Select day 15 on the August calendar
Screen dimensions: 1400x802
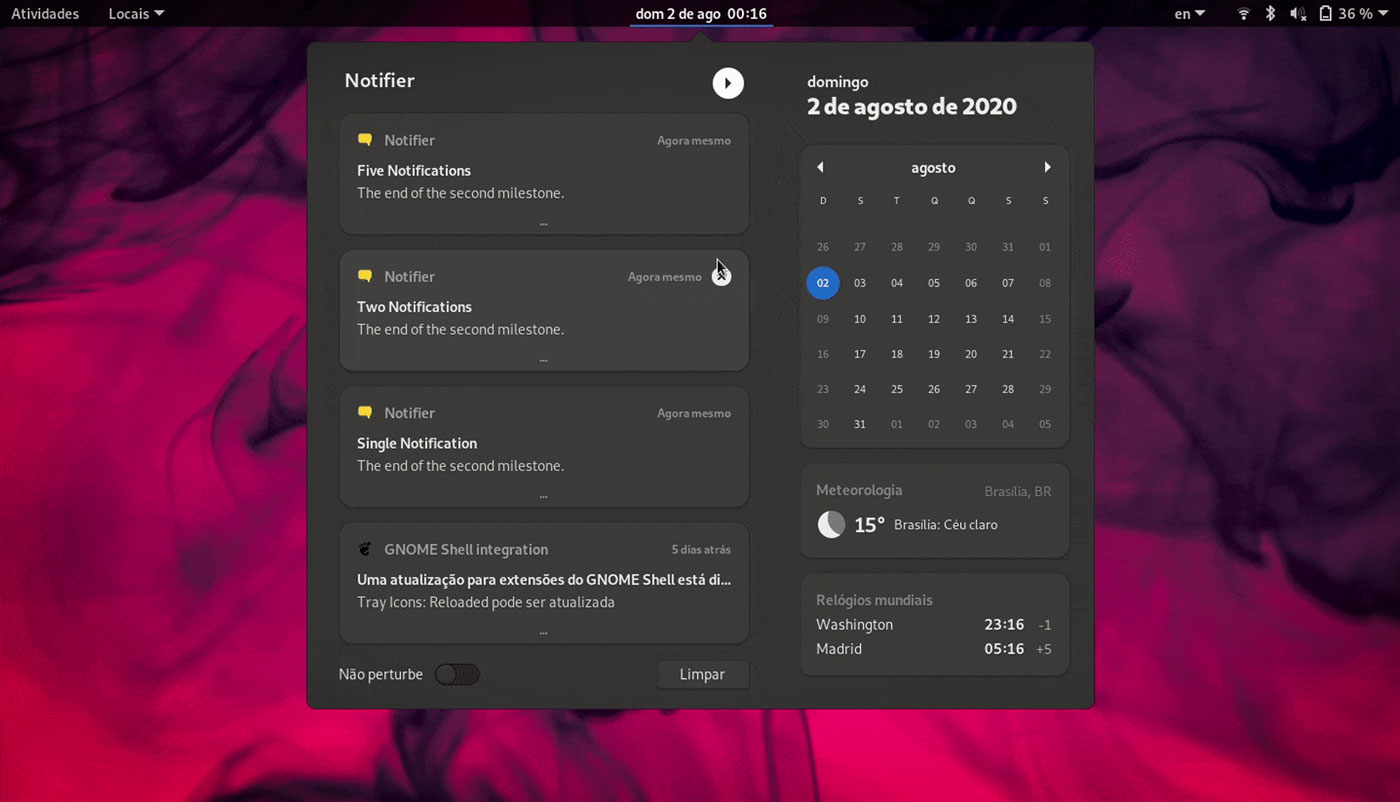point(1045,318)
